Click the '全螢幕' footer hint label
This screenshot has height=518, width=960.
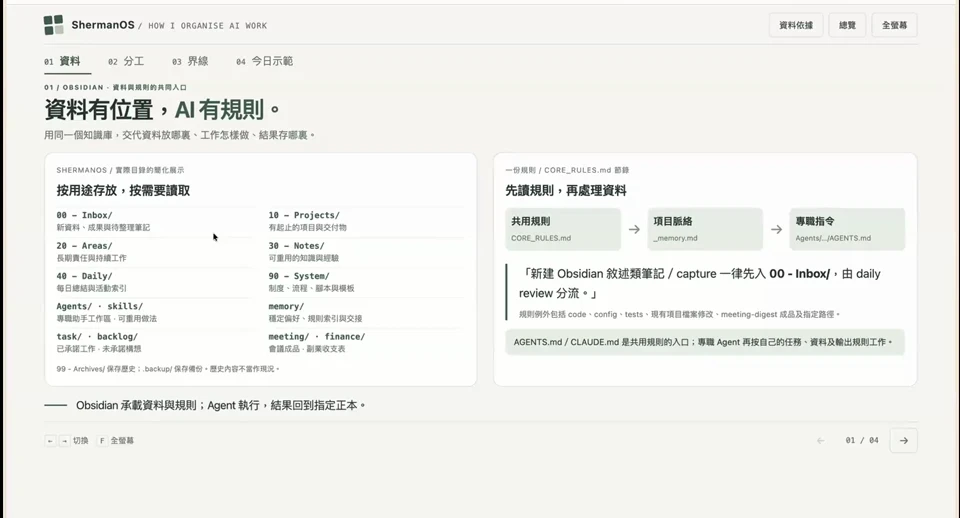[122, 441]
